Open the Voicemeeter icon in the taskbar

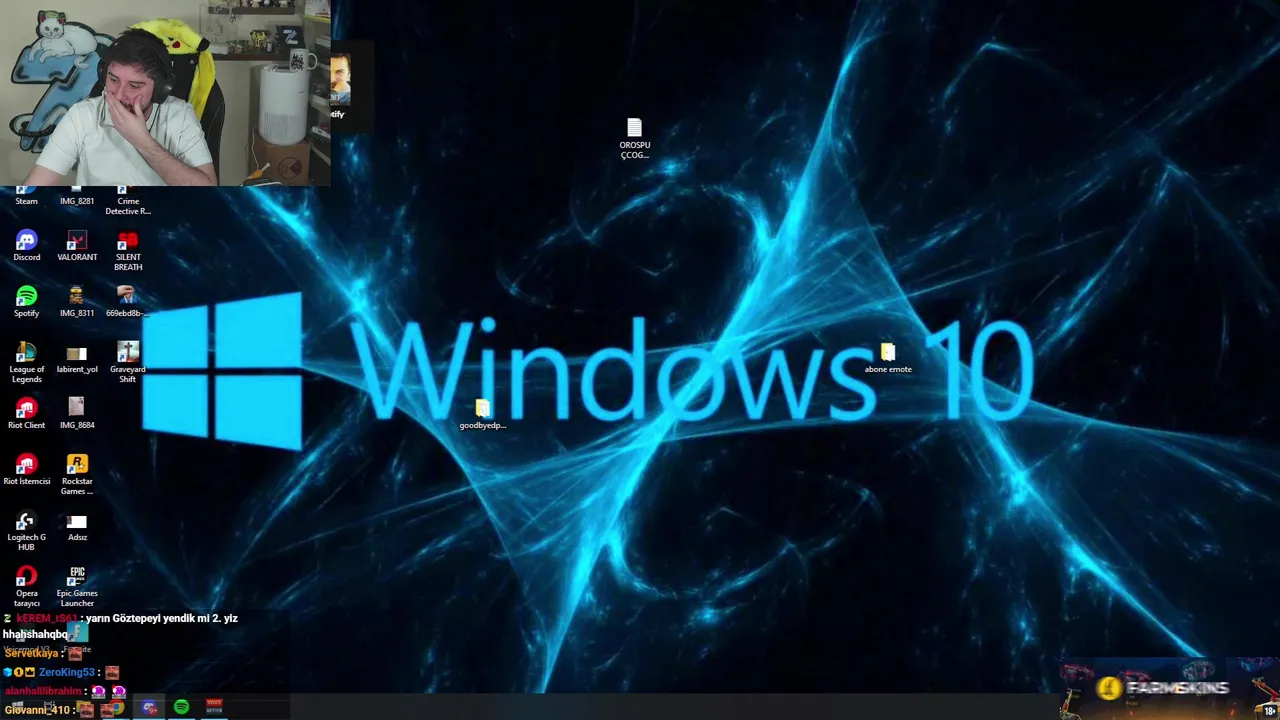click(214, 707)
